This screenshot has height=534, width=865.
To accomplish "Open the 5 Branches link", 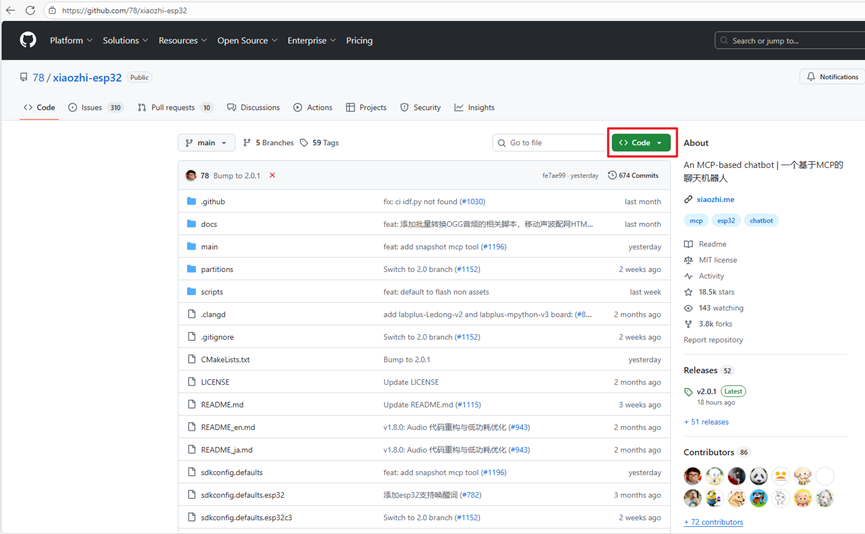I will point(269,142).
